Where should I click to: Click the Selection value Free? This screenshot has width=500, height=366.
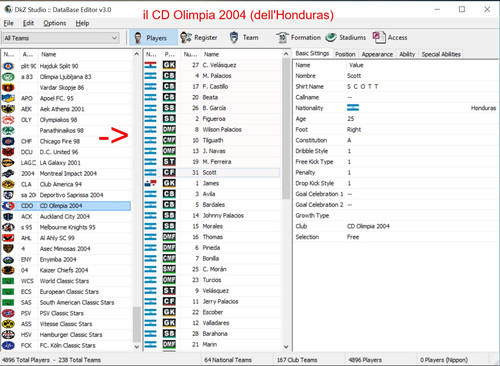coord(353,237)
